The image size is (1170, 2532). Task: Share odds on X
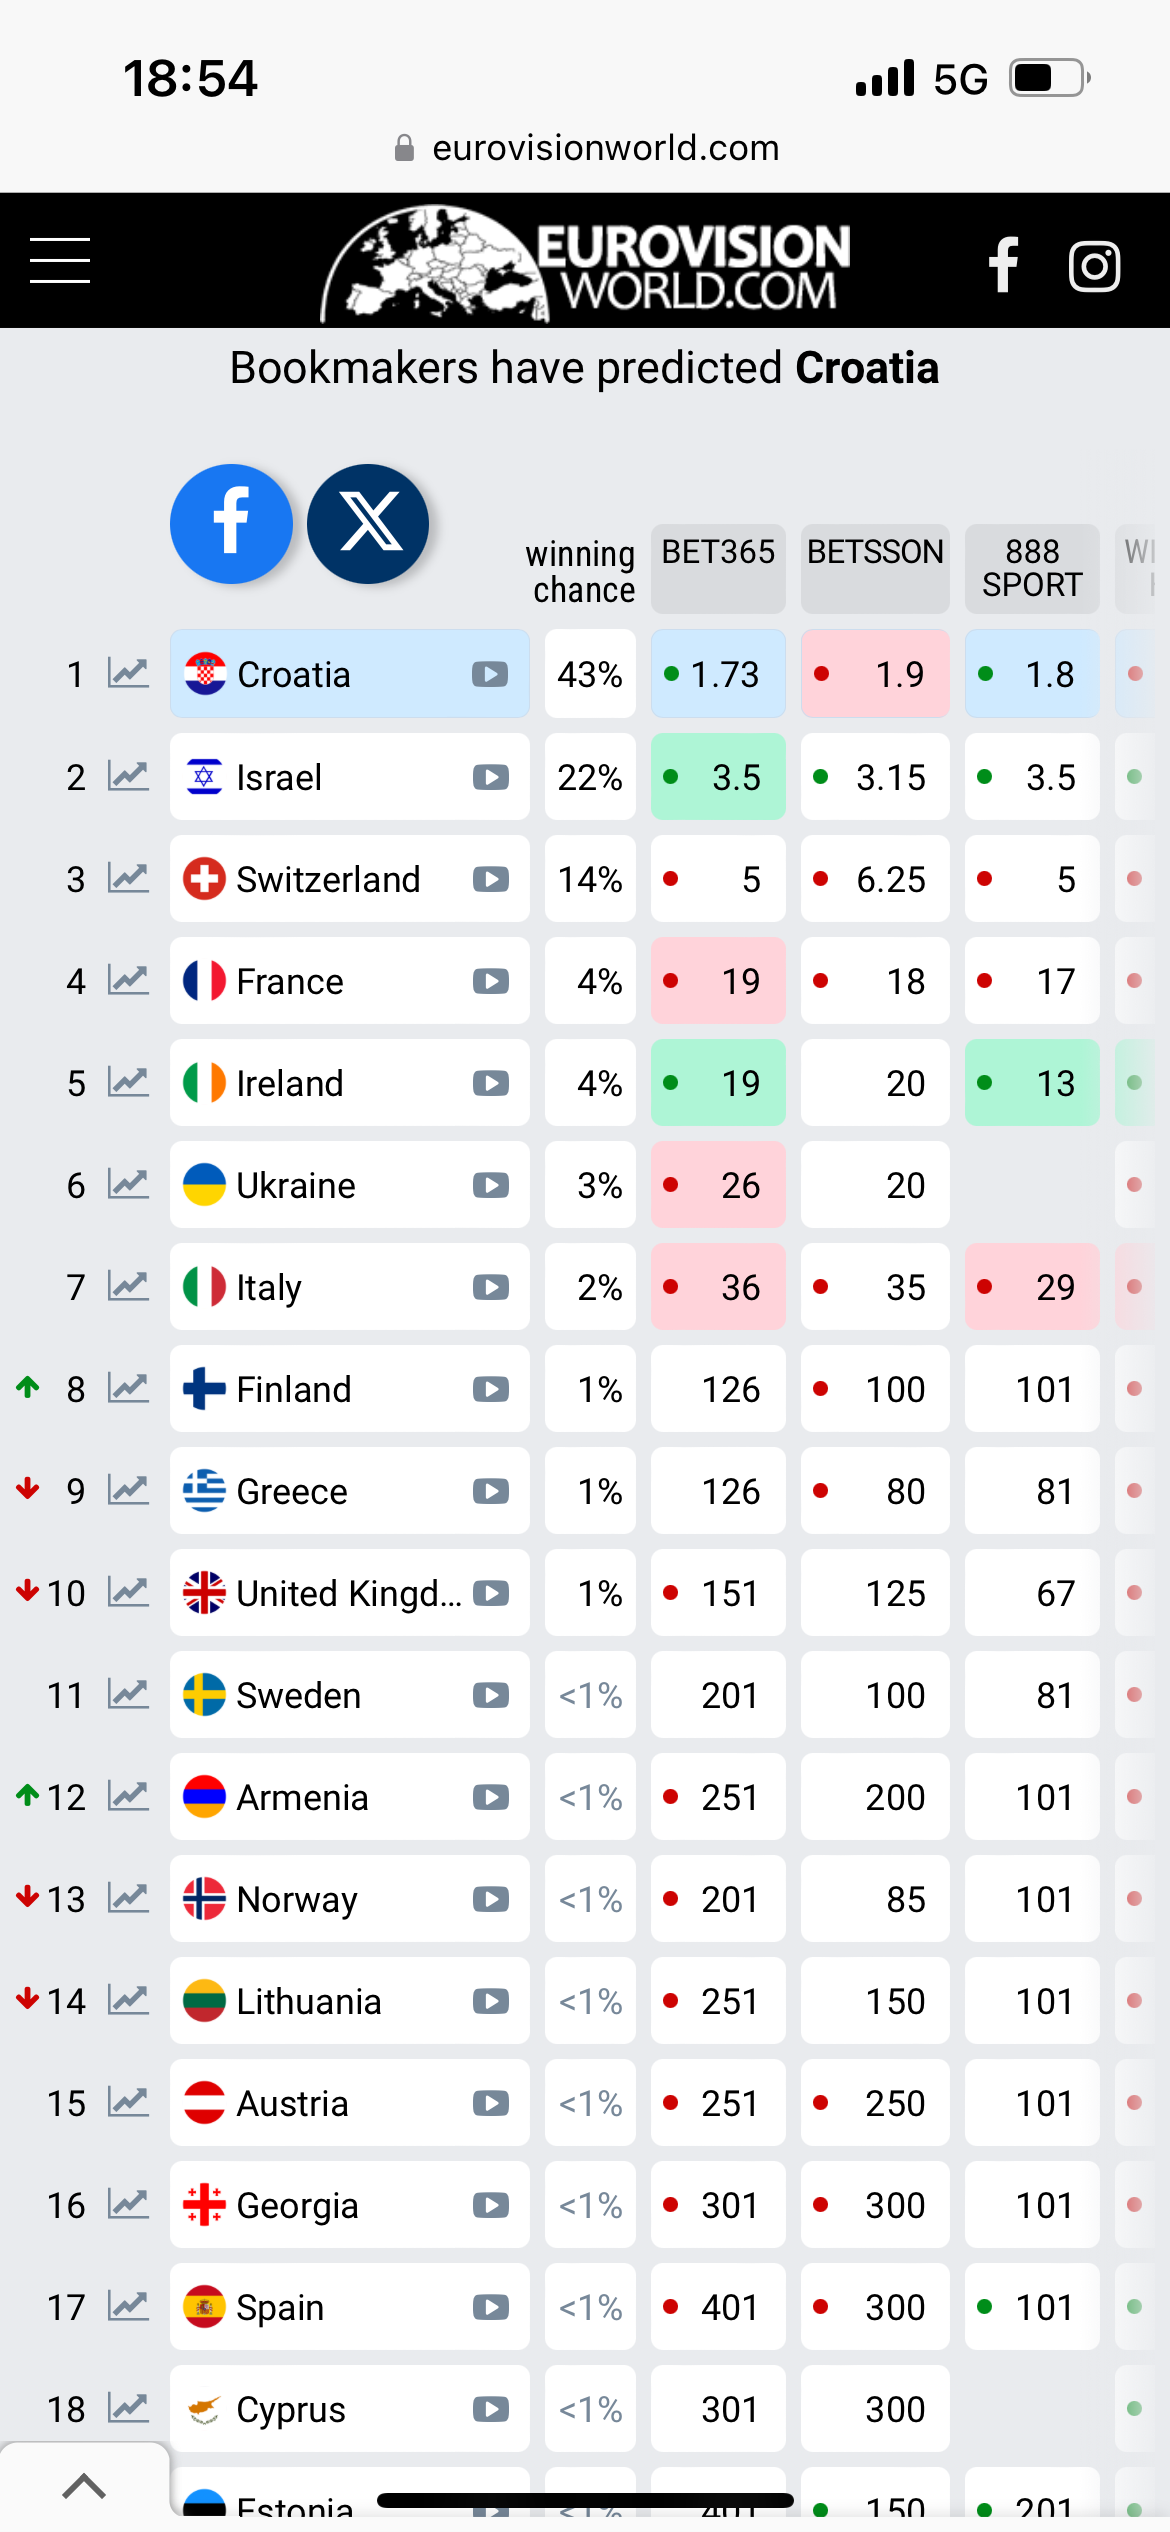[x=368, y=523]
